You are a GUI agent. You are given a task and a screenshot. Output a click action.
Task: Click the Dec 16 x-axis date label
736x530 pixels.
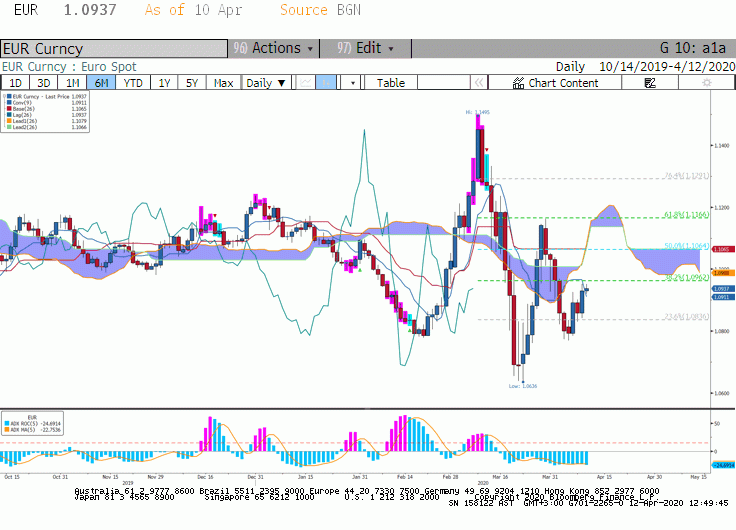(x=205, y=477)
